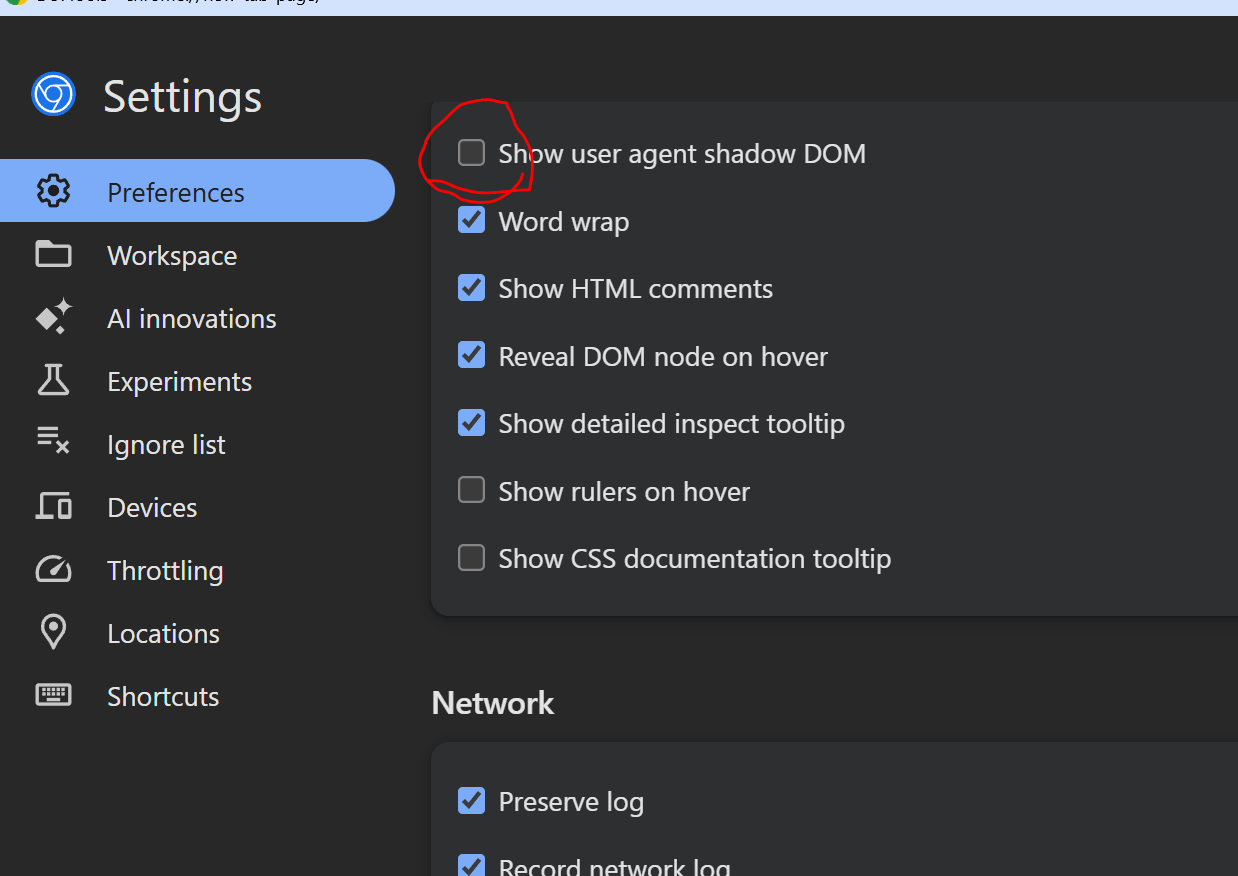This screenshot has width=1238, height=876.
Task: Click the 'Show HTML comments' label text
Action: click(636, 289)
